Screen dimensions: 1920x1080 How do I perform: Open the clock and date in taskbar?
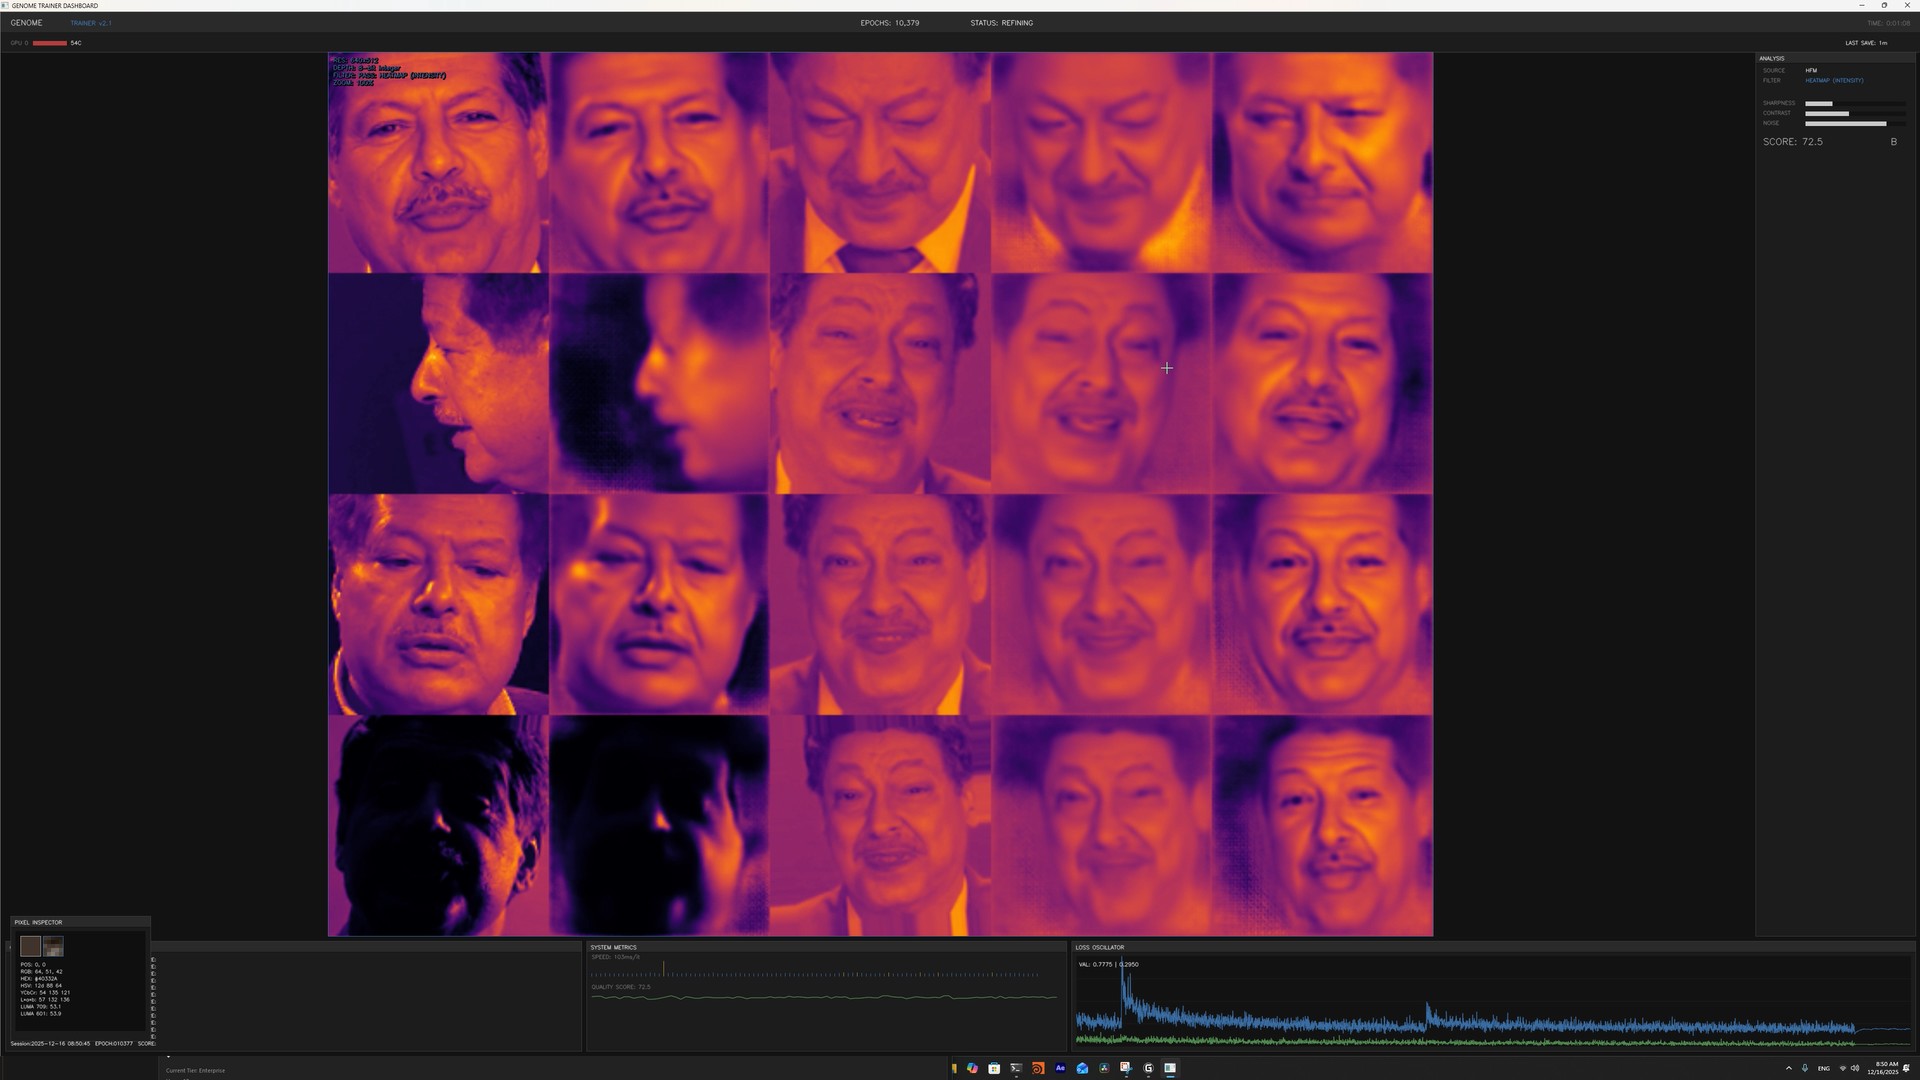tap(1882, 1068)
